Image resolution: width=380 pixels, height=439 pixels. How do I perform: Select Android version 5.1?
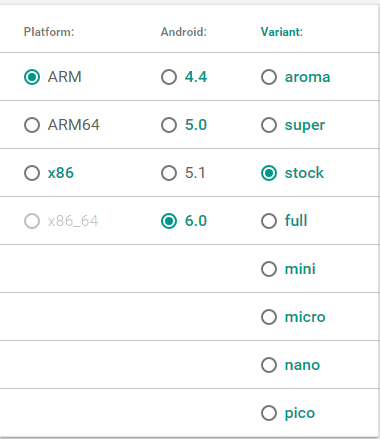click(x=169, y=173)
